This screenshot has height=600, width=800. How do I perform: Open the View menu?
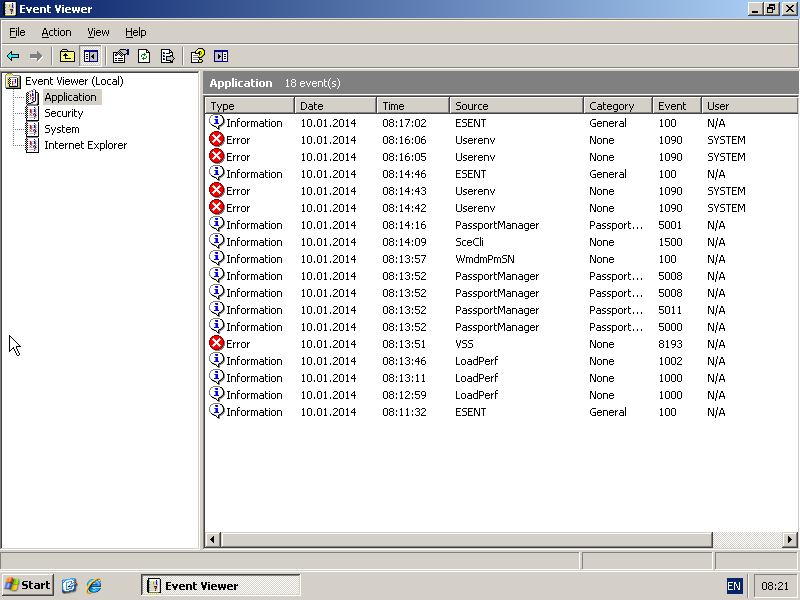(x=98, y=32)
